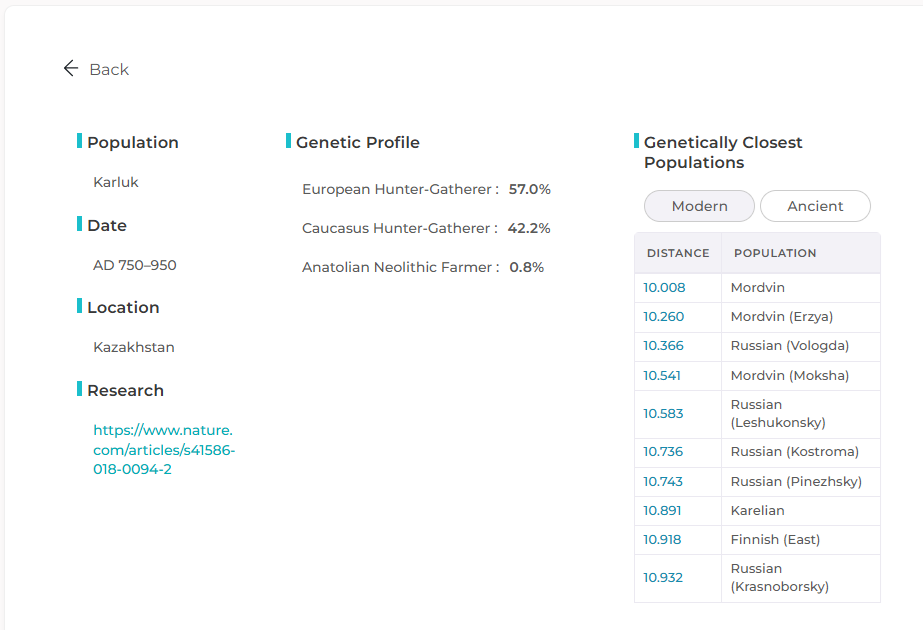This screenshot has width=923, height=630.
Task: Switch to the Modern populations tab
Action: 699,206
